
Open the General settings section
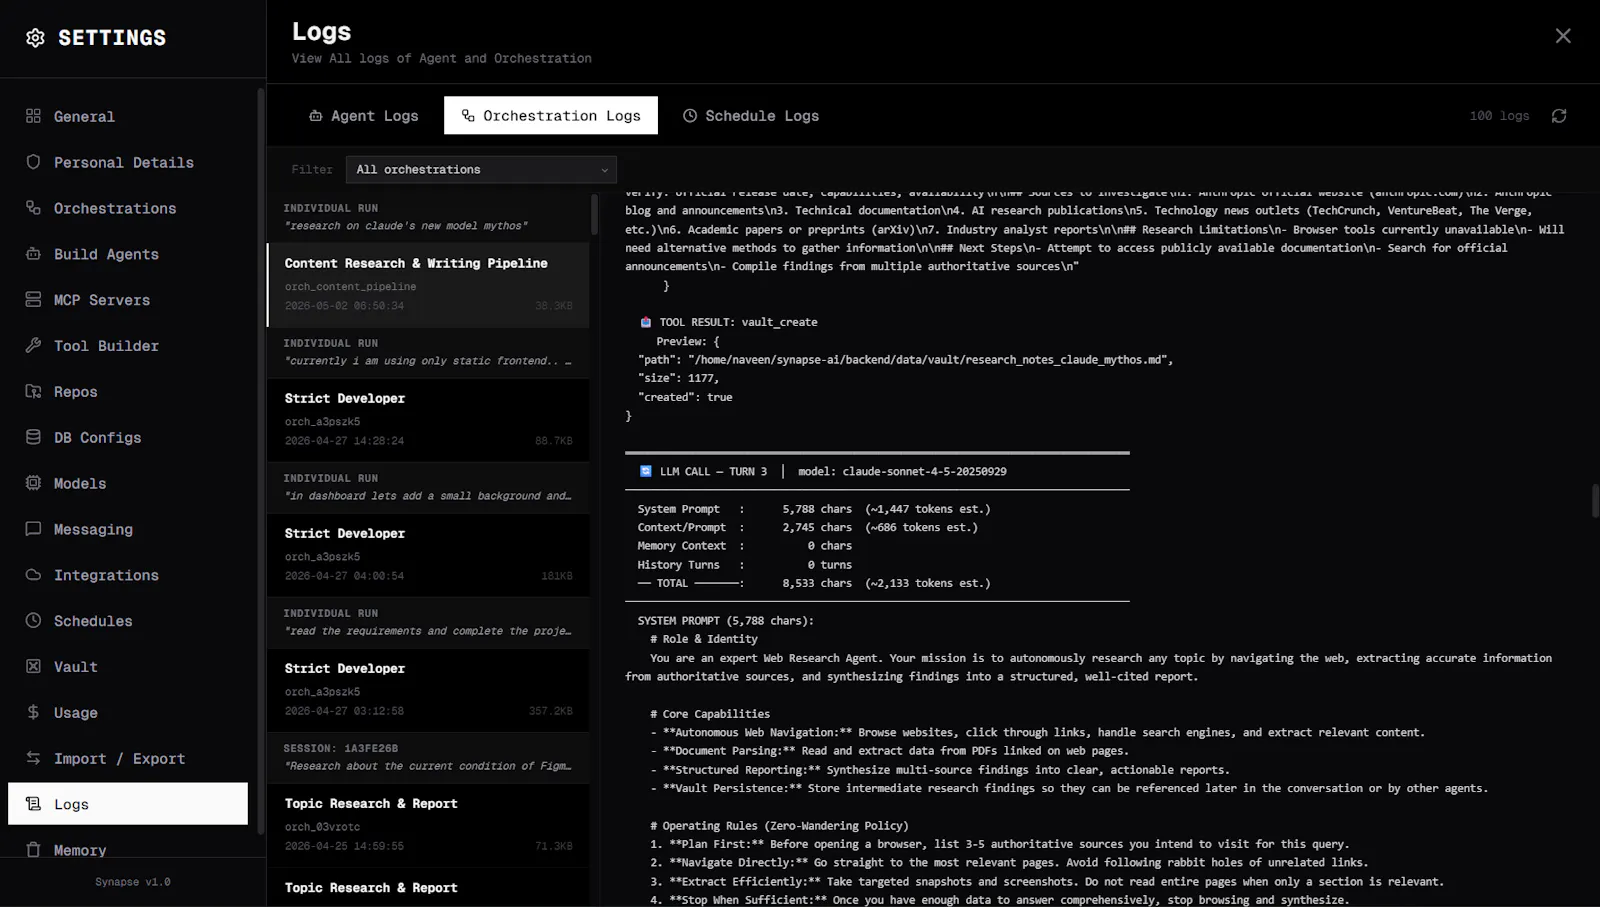[128, 116]
